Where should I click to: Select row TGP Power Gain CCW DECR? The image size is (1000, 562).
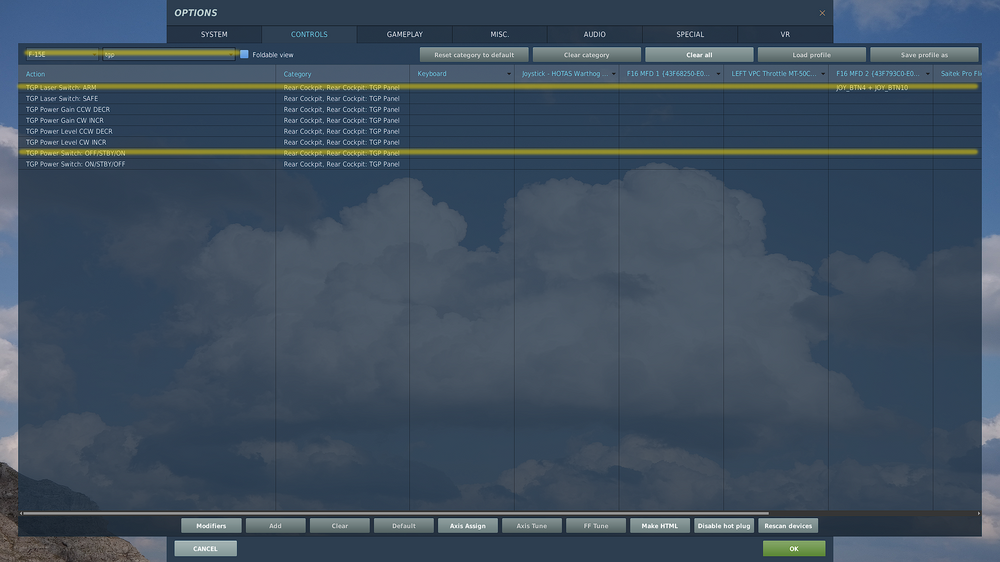point(500,109)
